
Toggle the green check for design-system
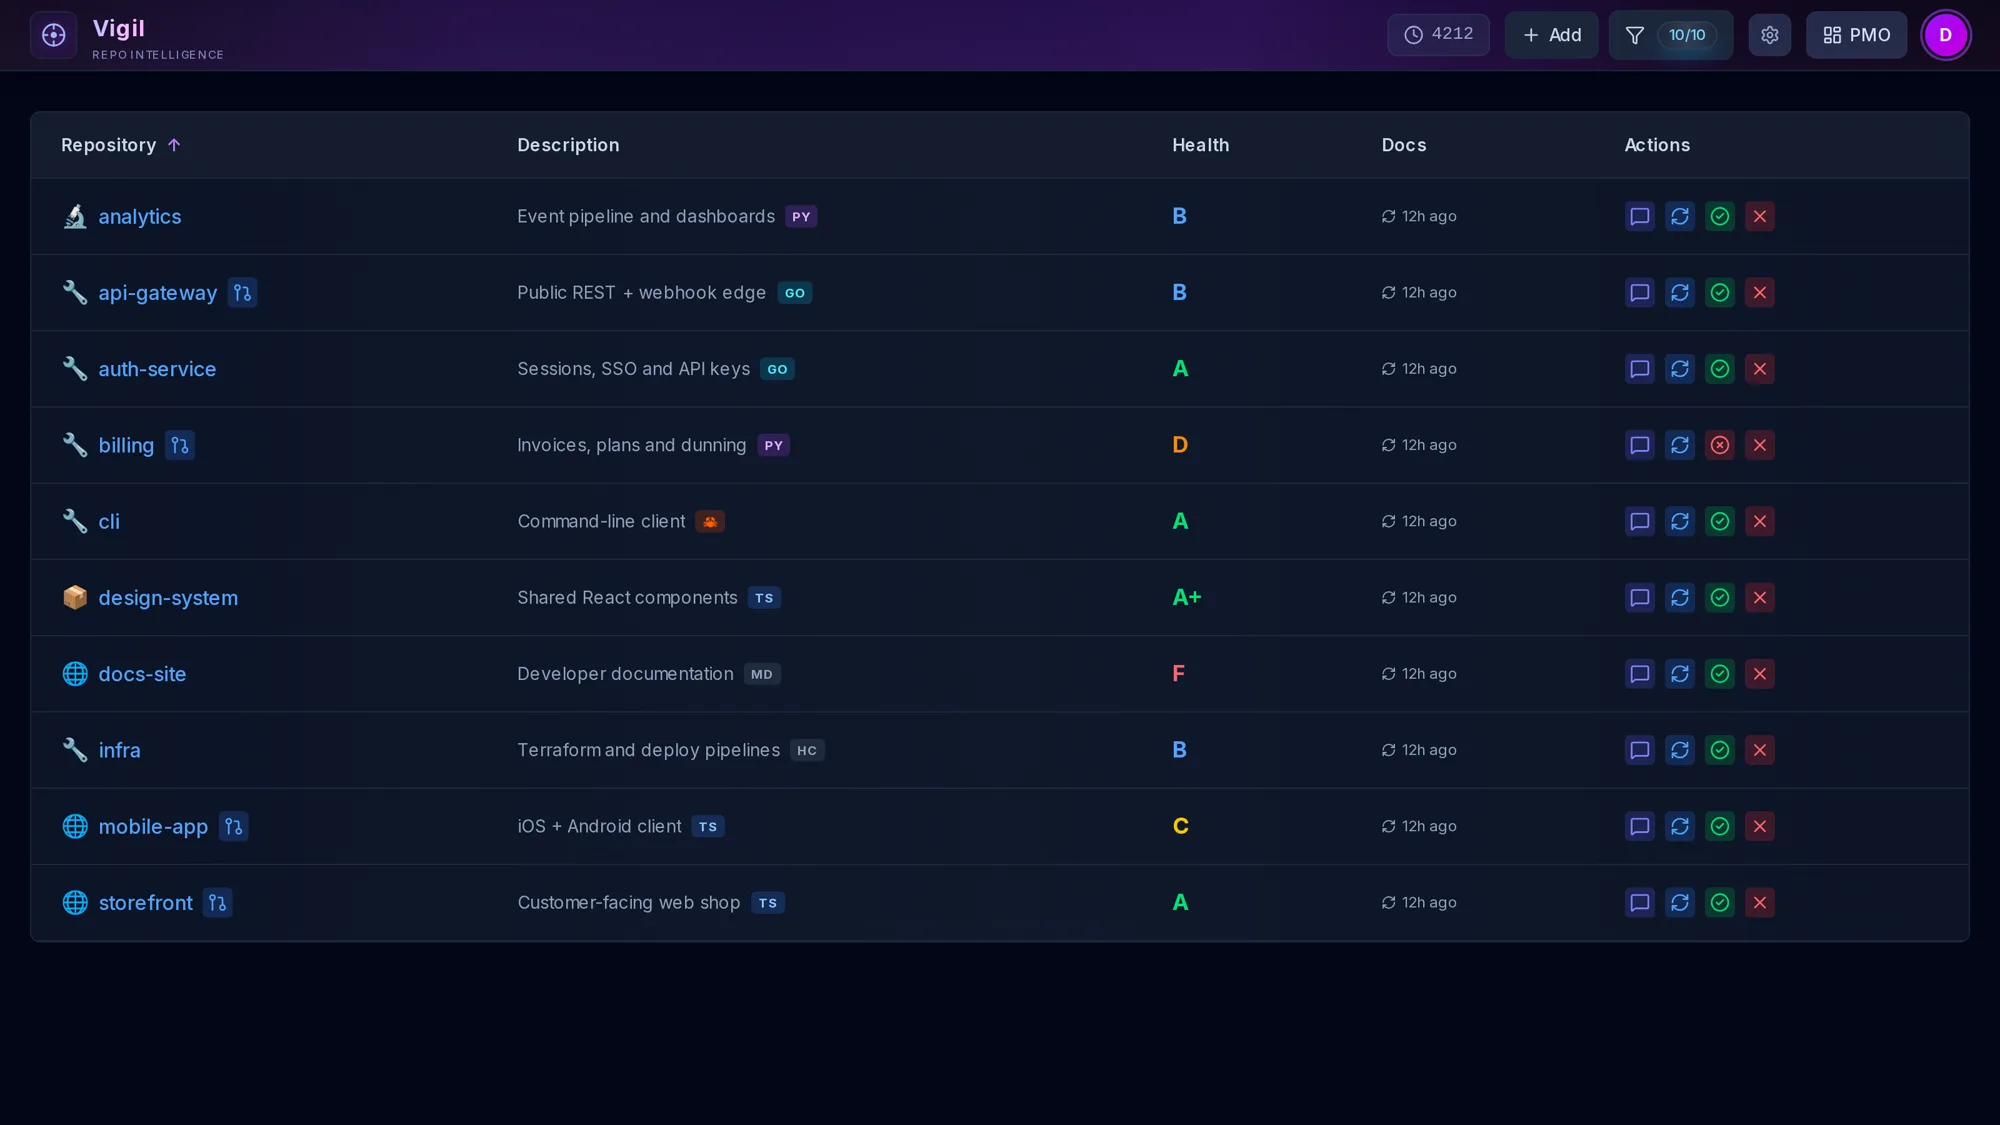point(1720,598)
